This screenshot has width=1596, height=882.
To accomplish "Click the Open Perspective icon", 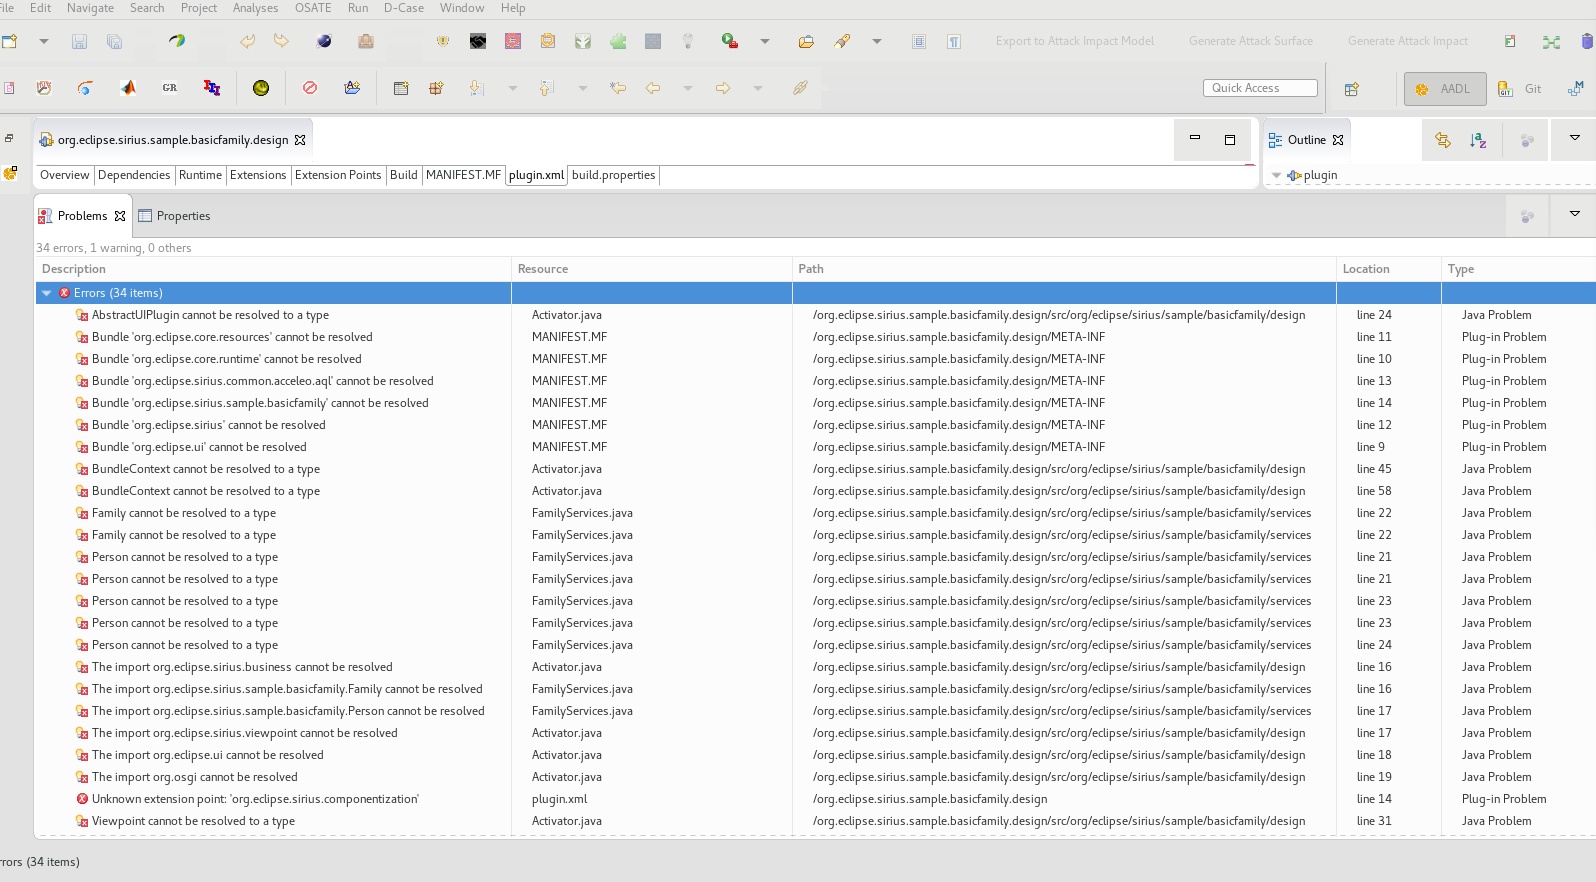I will [x=1352, y=89].
